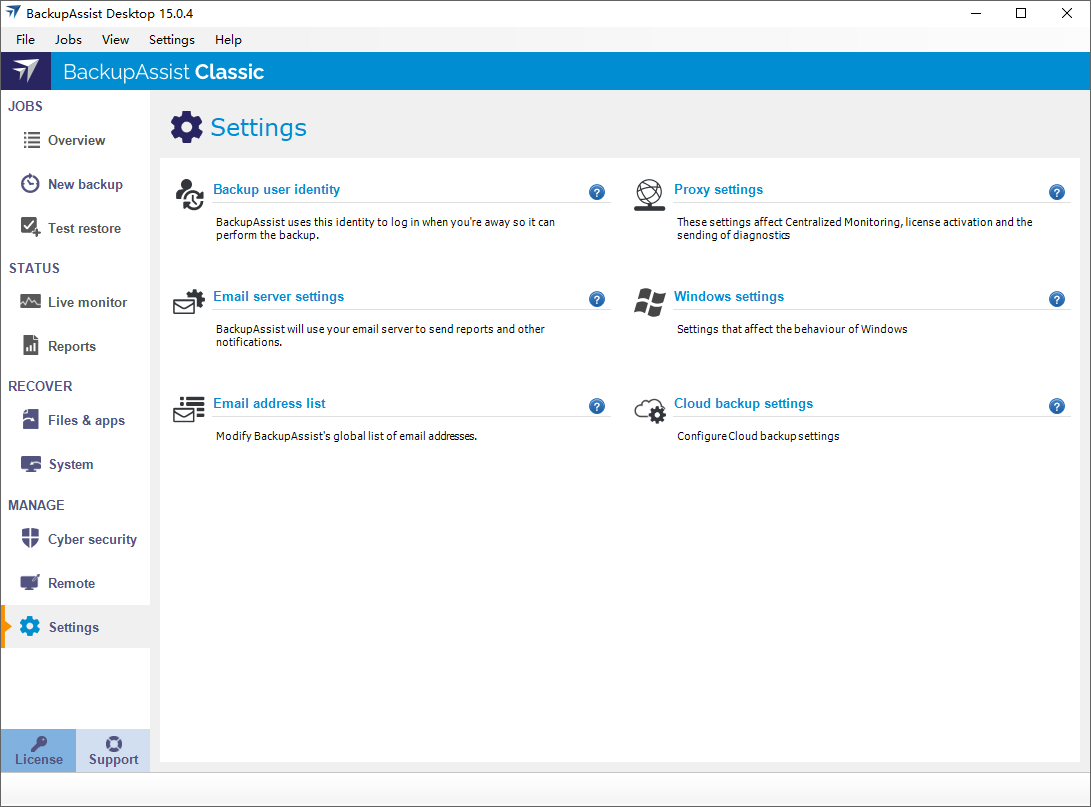Open the Proxy settings link

(x=718, y=189)
